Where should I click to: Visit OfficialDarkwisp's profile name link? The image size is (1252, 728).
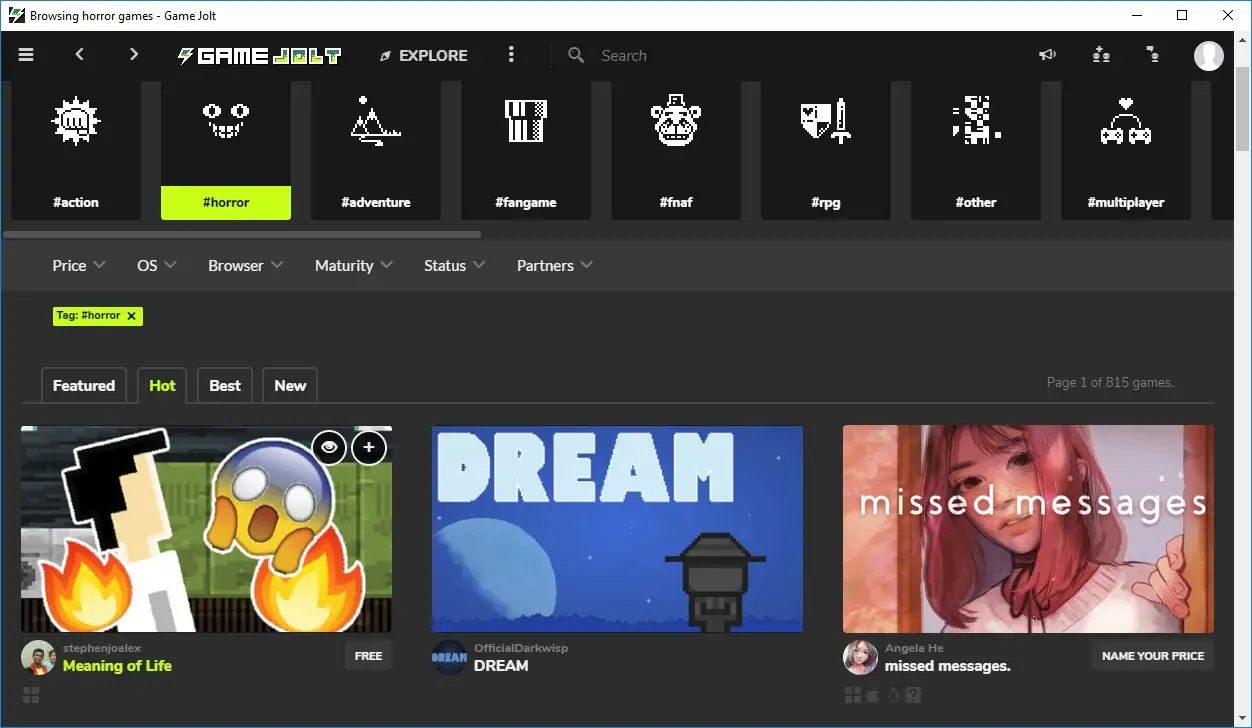pos(521,648)
